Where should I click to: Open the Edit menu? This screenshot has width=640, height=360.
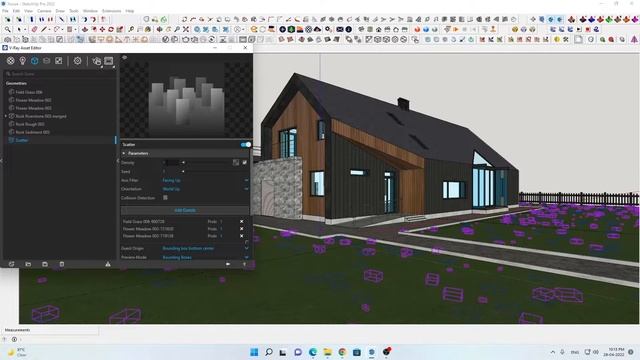point(16,11)
